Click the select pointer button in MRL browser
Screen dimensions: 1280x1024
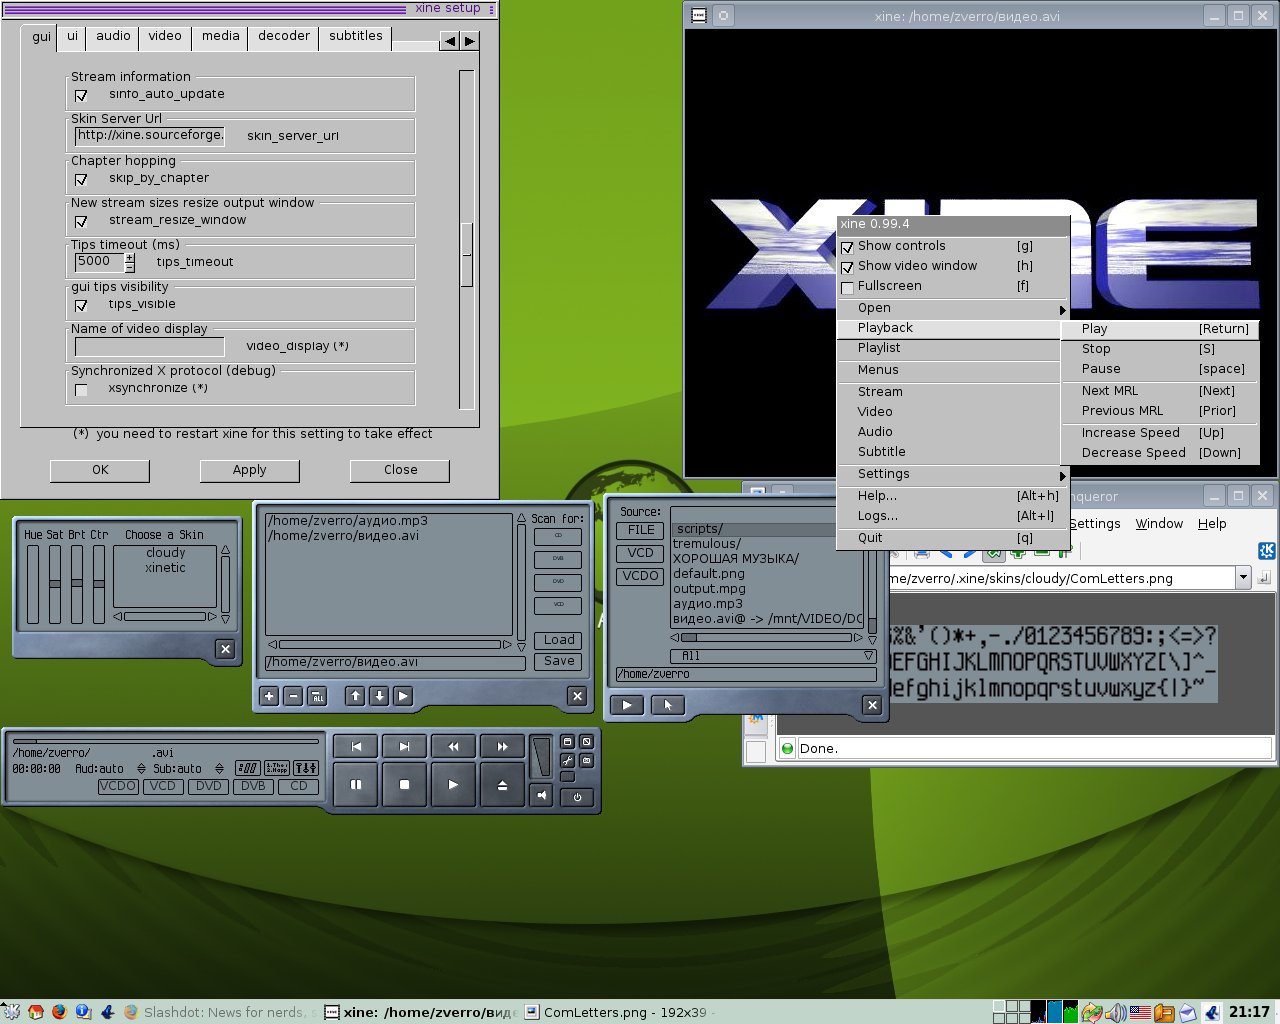[x=667, y=705]
